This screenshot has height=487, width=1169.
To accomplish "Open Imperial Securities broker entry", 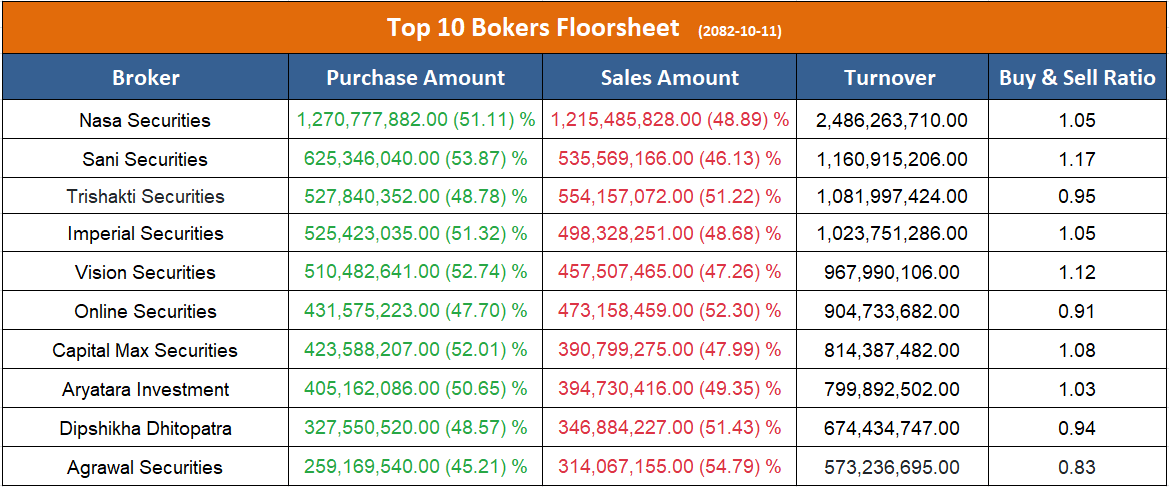I will (x=145, y=234).
